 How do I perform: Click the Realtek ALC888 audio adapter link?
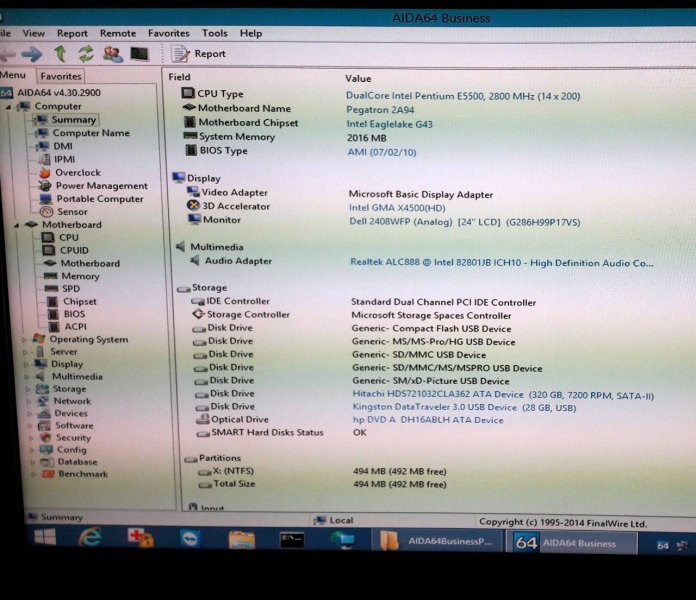[x=500, y=262]
